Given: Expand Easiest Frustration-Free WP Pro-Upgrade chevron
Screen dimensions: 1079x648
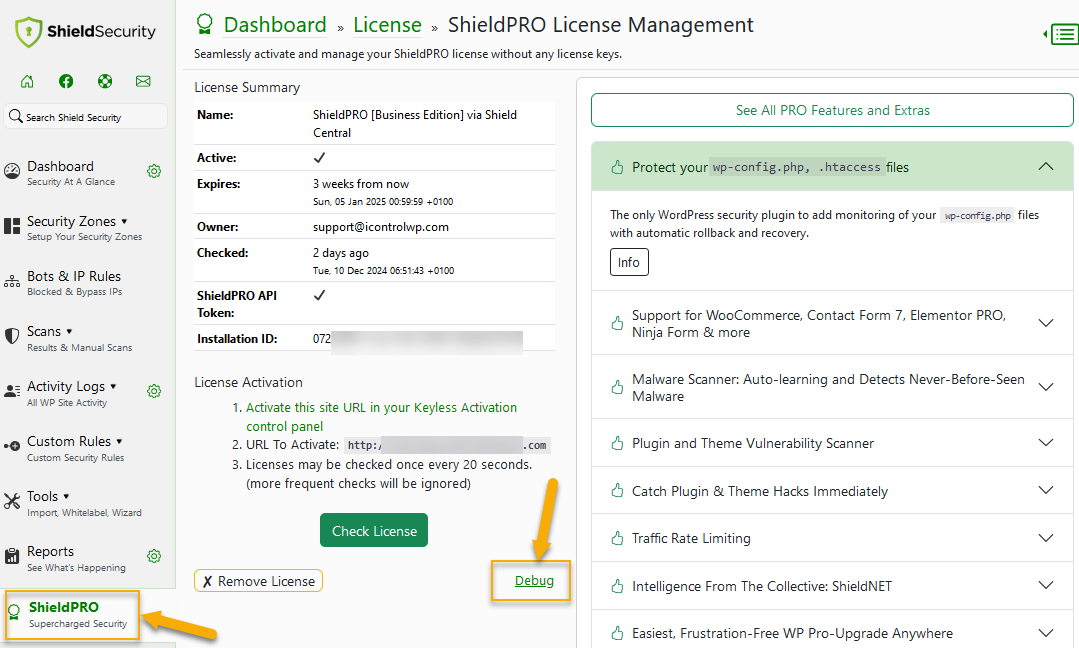Looking at the screenshot, I should [x=1046, y=633].
